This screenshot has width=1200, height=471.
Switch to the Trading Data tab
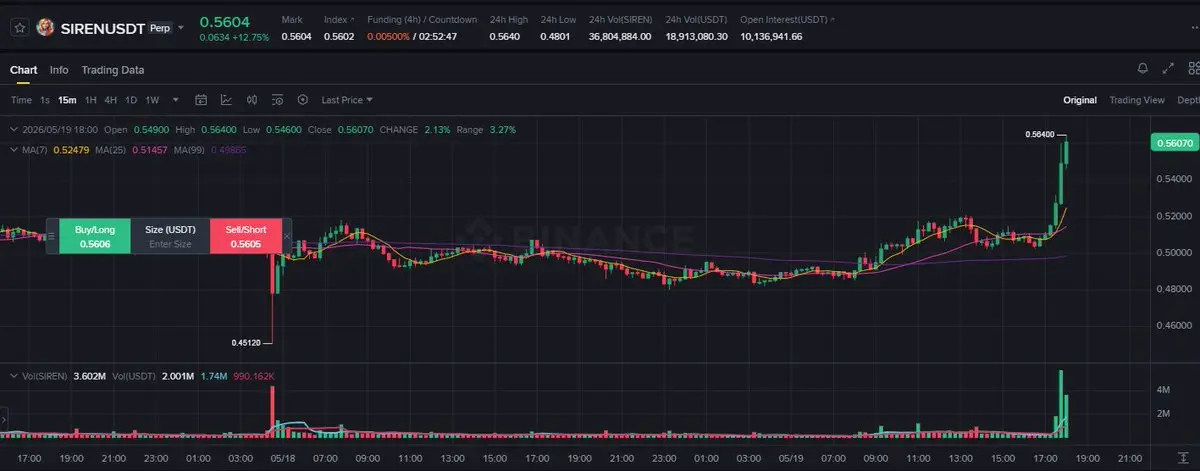[113, 70]
